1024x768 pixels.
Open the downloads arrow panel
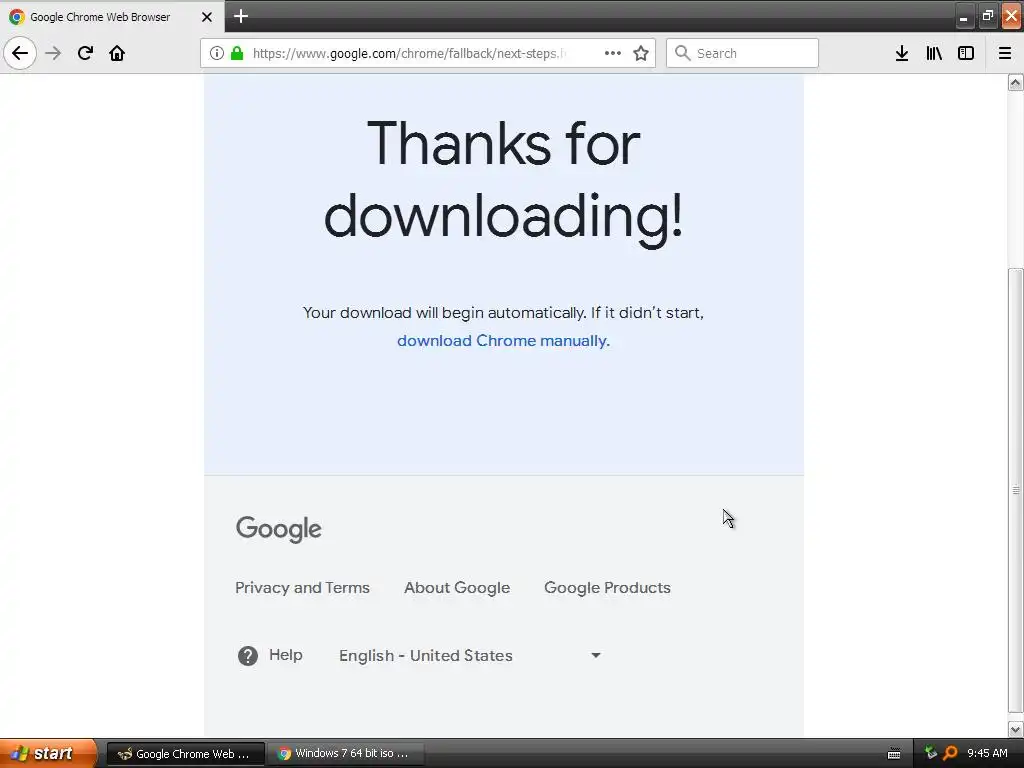click(x=902, y=53)
